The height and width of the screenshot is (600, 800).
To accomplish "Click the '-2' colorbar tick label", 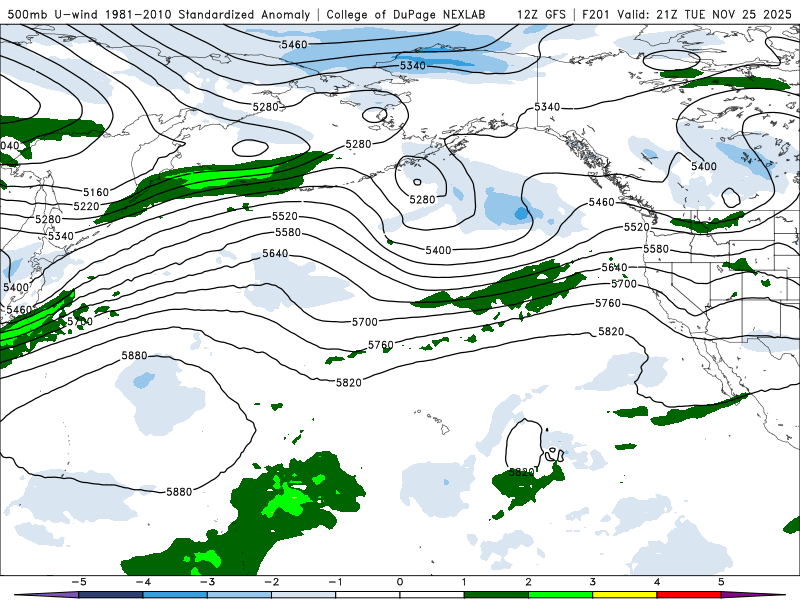I will point(271,582).
